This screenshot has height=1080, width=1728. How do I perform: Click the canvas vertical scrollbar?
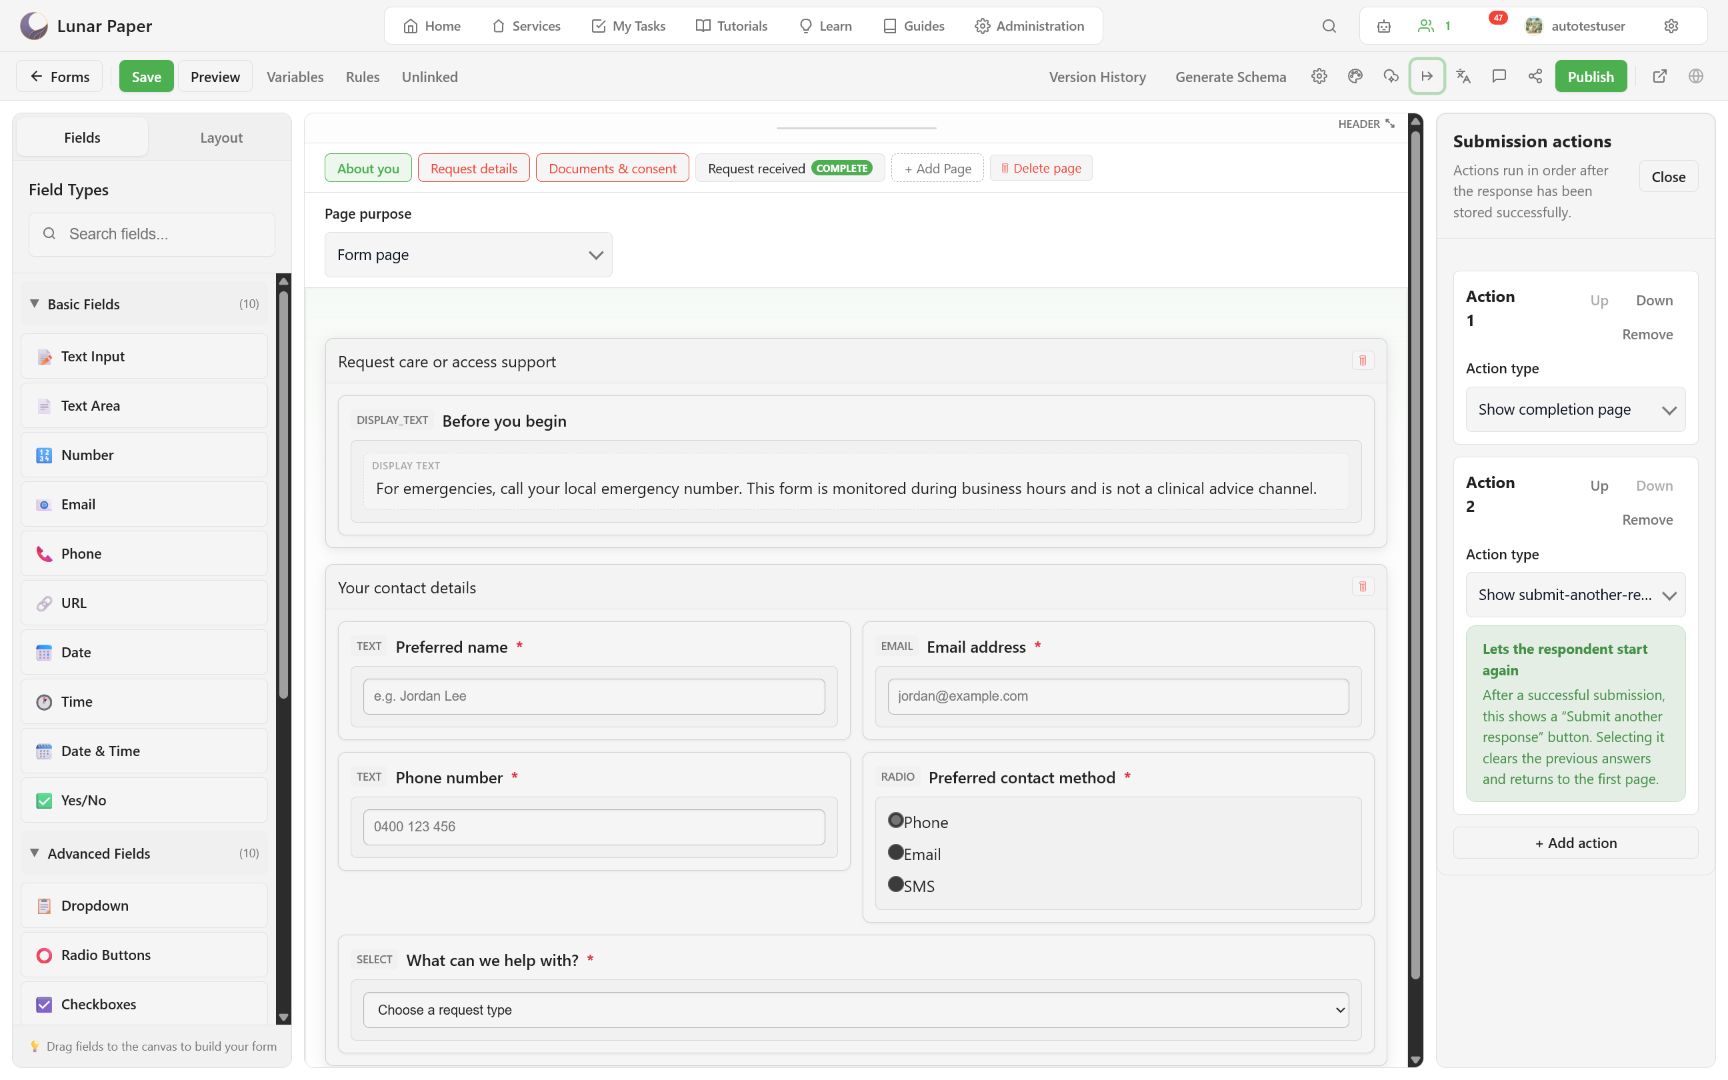click(1415, 555)
